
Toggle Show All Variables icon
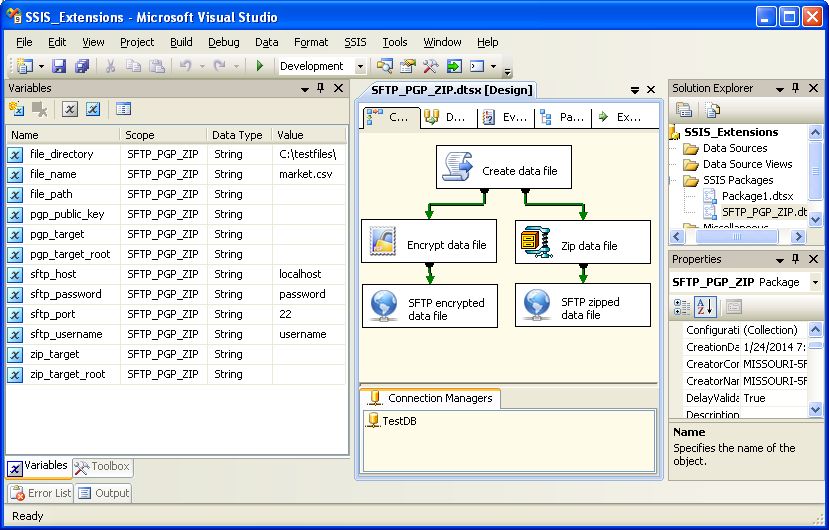93,109
